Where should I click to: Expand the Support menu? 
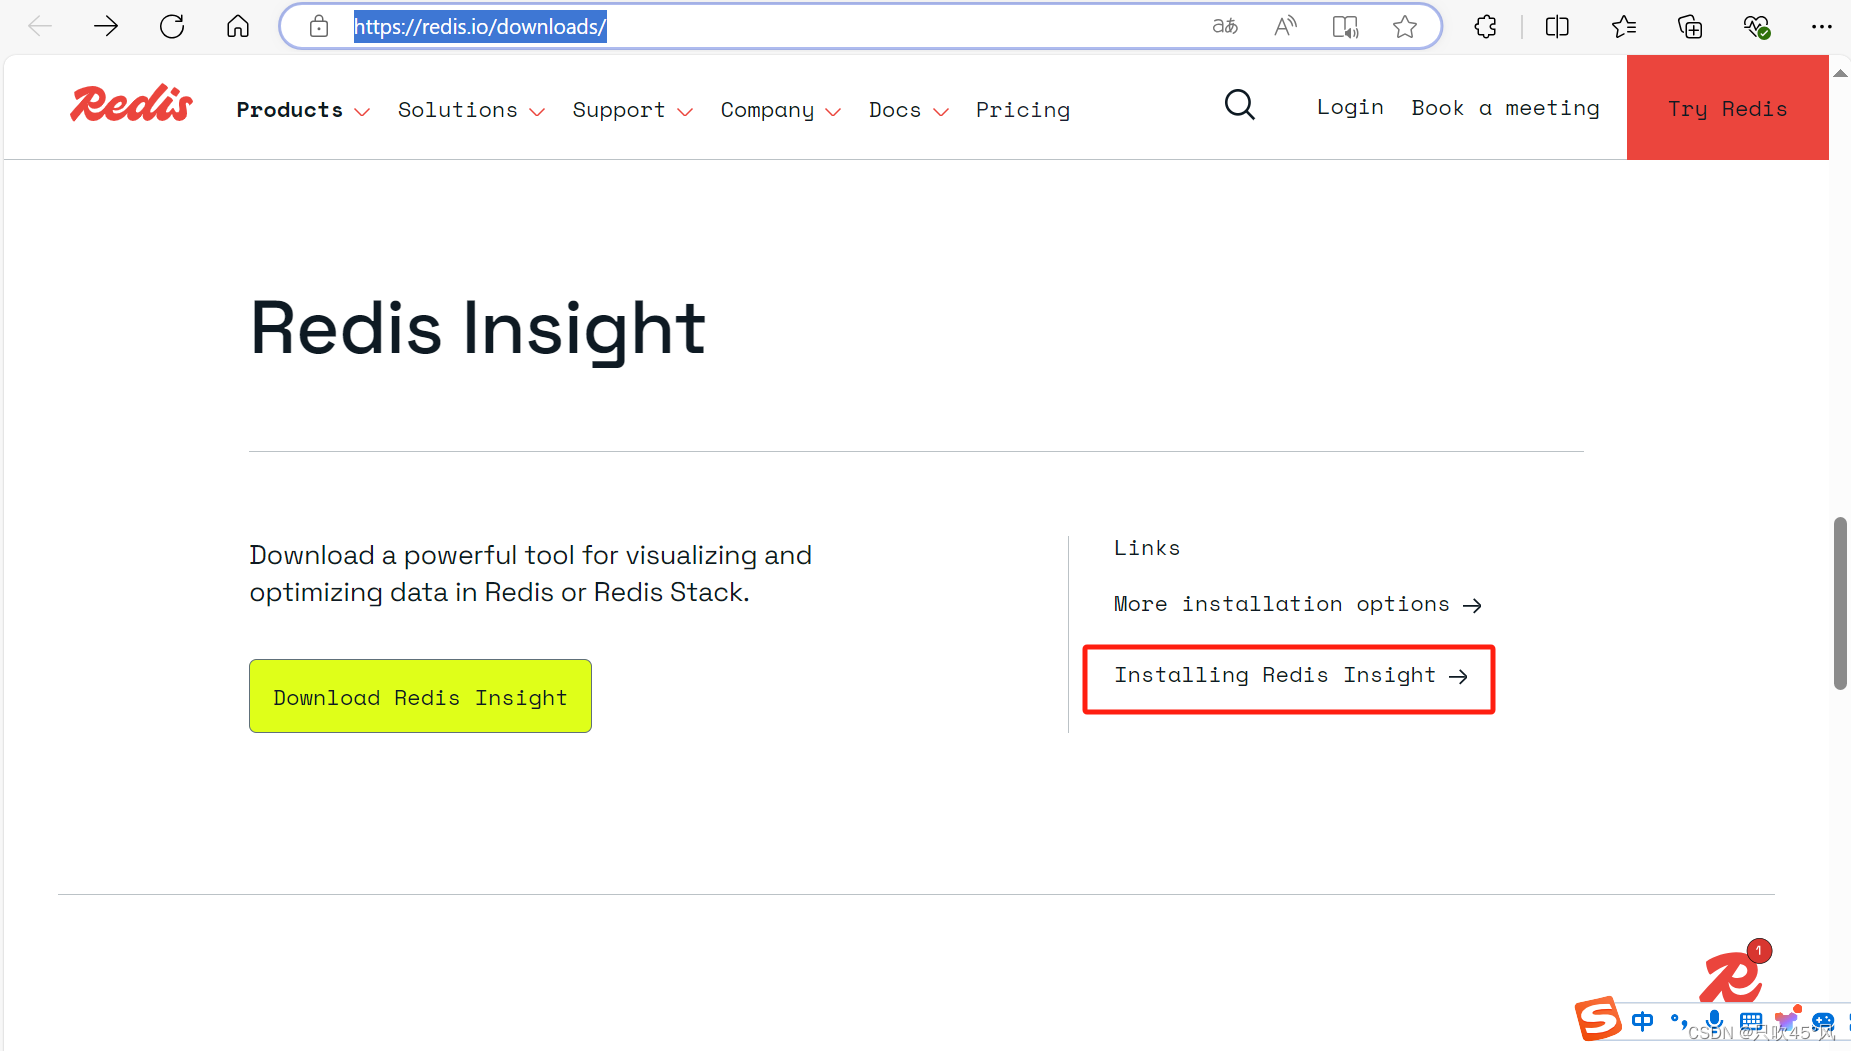[632, 110]
